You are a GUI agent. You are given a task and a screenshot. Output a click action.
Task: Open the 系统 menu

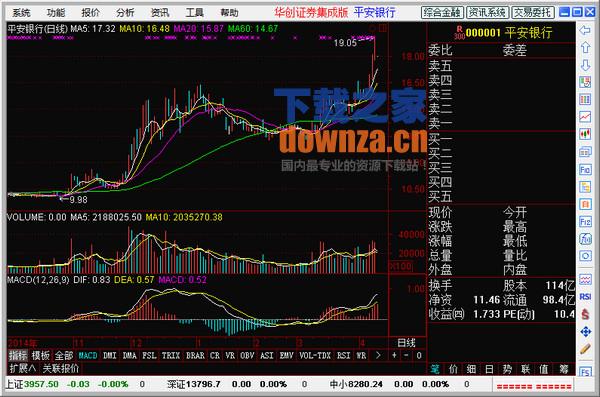[x=21, y=13]
